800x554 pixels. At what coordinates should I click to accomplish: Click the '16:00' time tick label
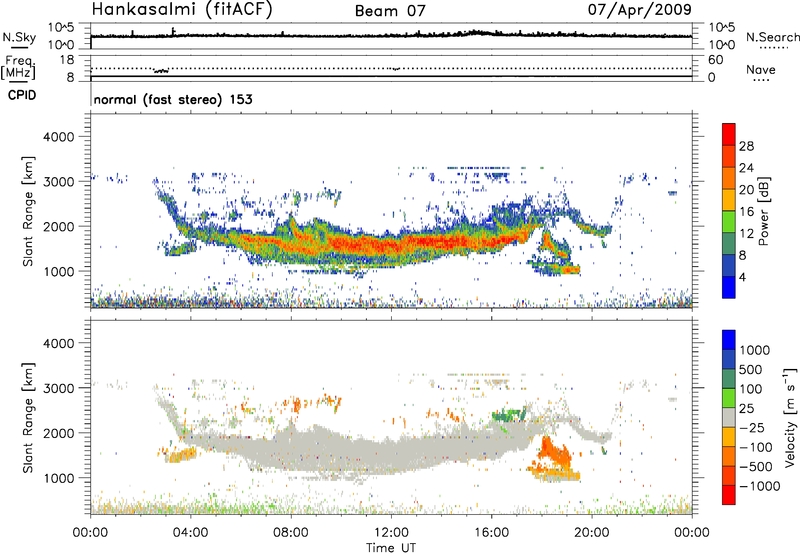pyautogui.click(x=491, y=533)
